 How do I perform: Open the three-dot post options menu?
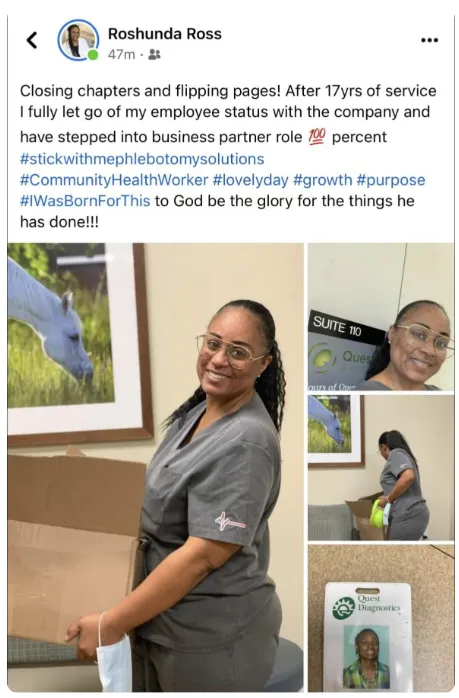(x=429, y=41)
